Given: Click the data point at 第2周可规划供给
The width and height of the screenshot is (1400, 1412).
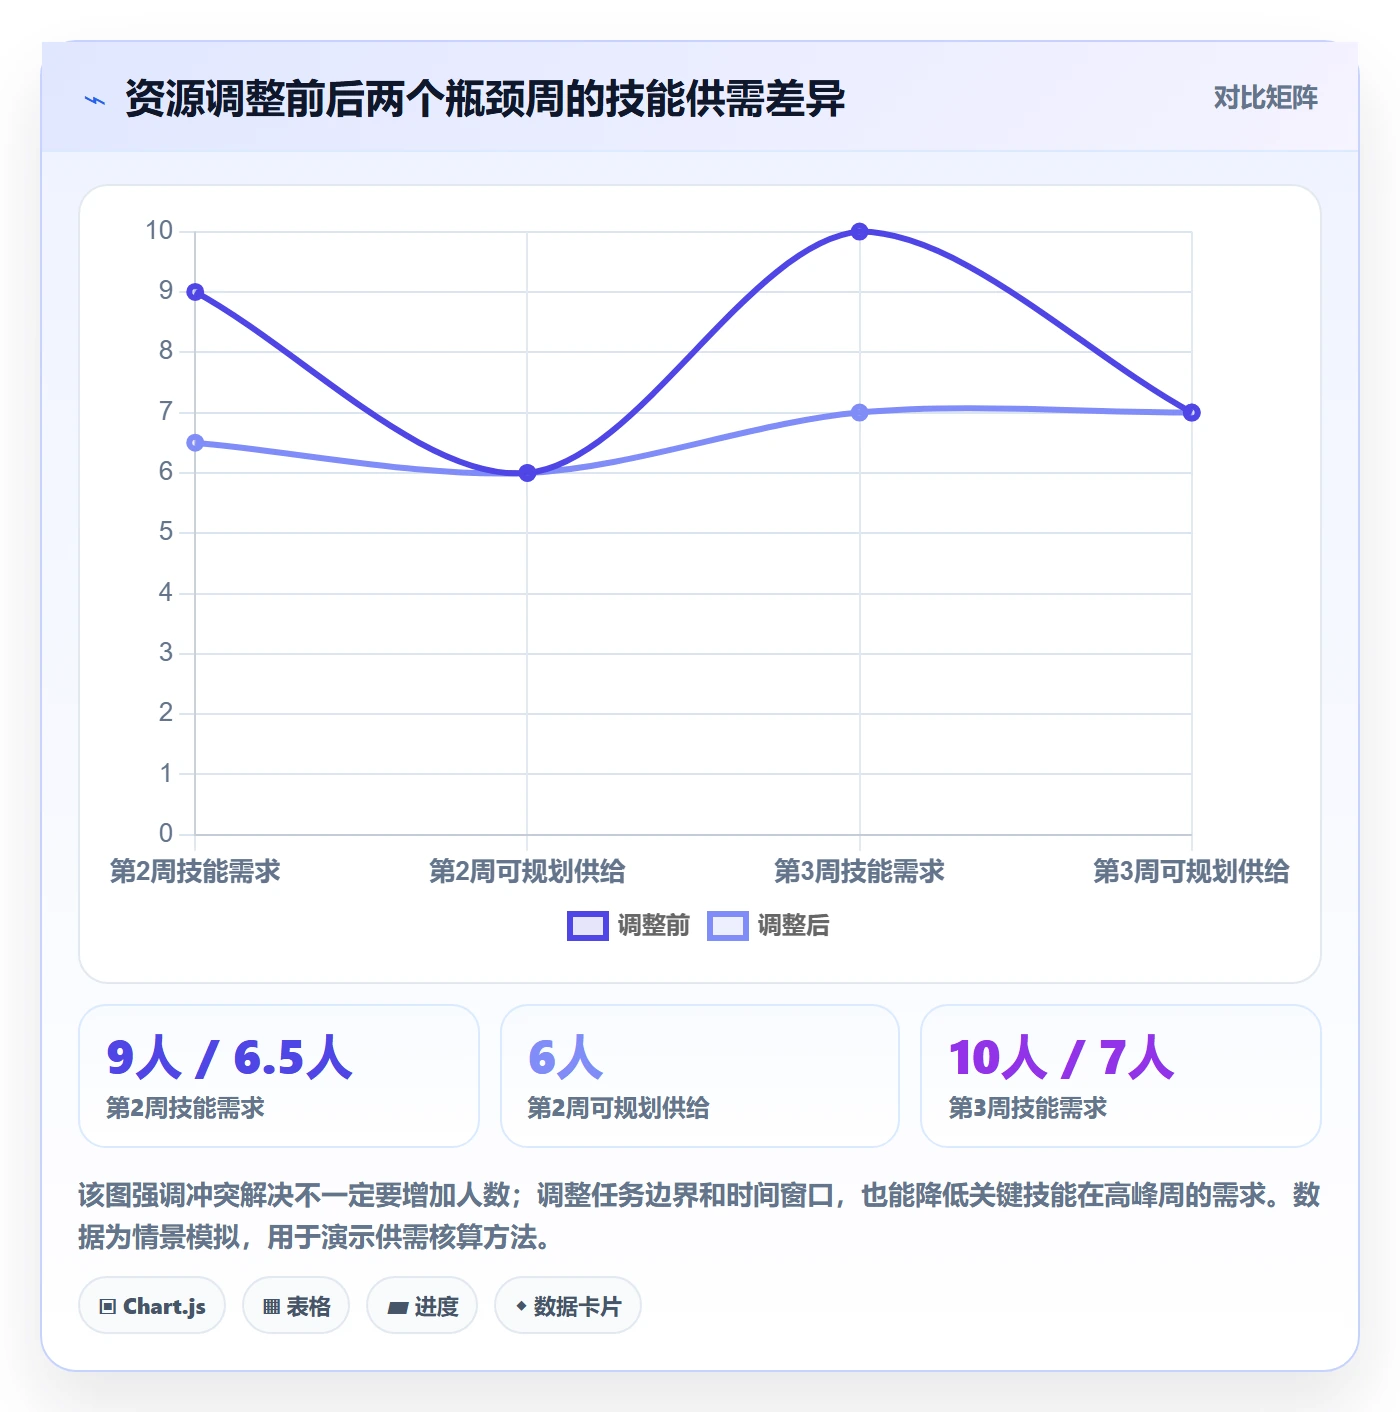Looking at the screenshot, I should pyautogui.click(x=527, y=473).
